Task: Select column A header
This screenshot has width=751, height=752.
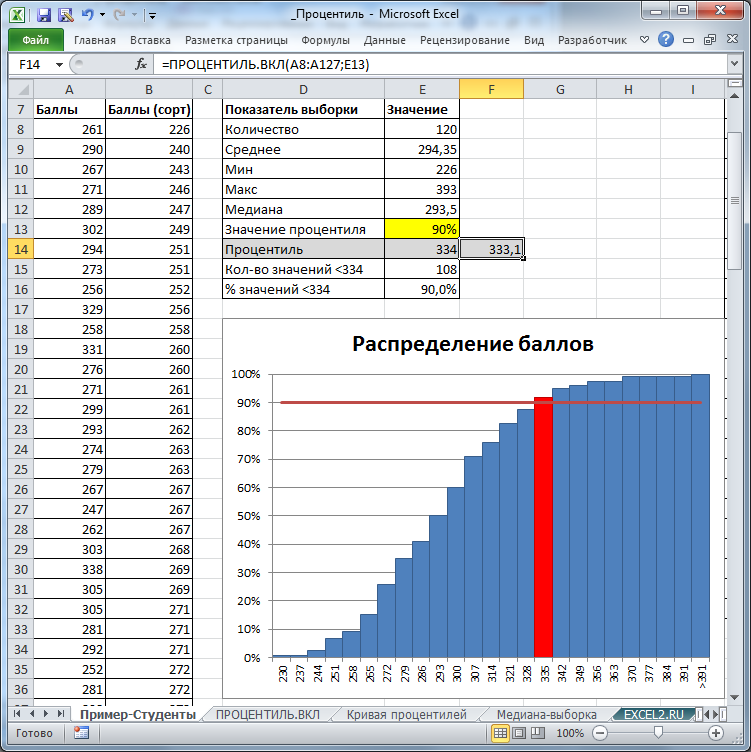Action: tap(69, 89)
